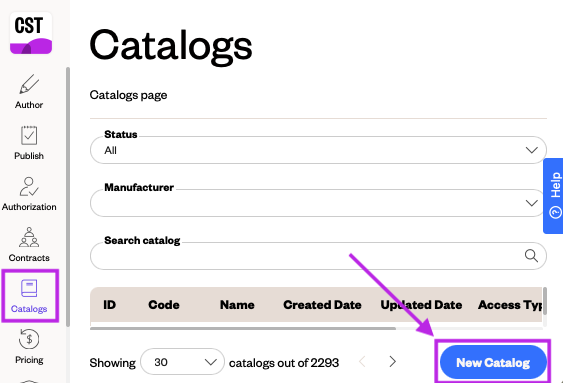Click the table vertical scrollbar
The width and height of the screenshot is (563, 383).
[x=545, y=301]
